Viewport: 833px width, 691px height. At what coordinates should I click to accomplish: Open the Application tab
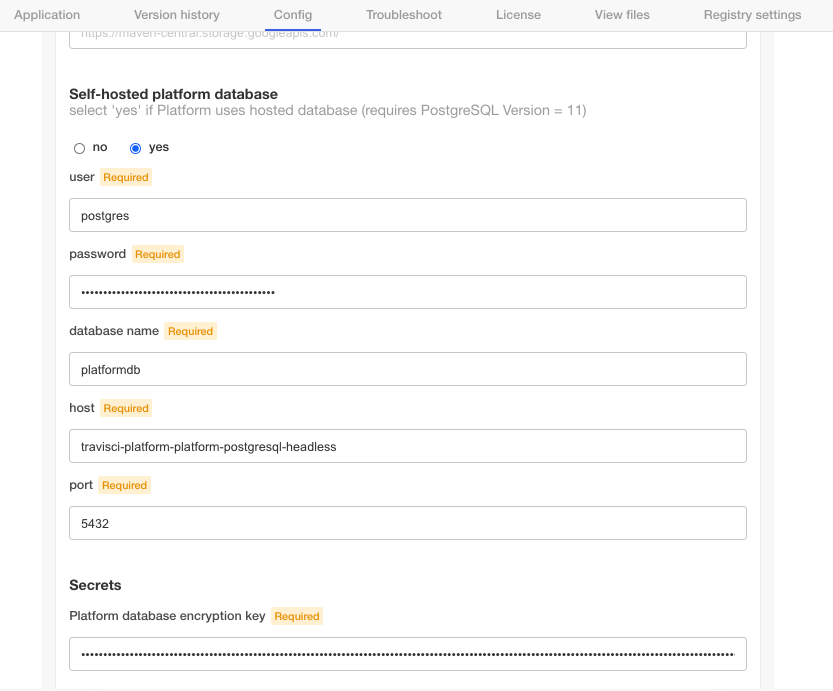pos(47,15)
